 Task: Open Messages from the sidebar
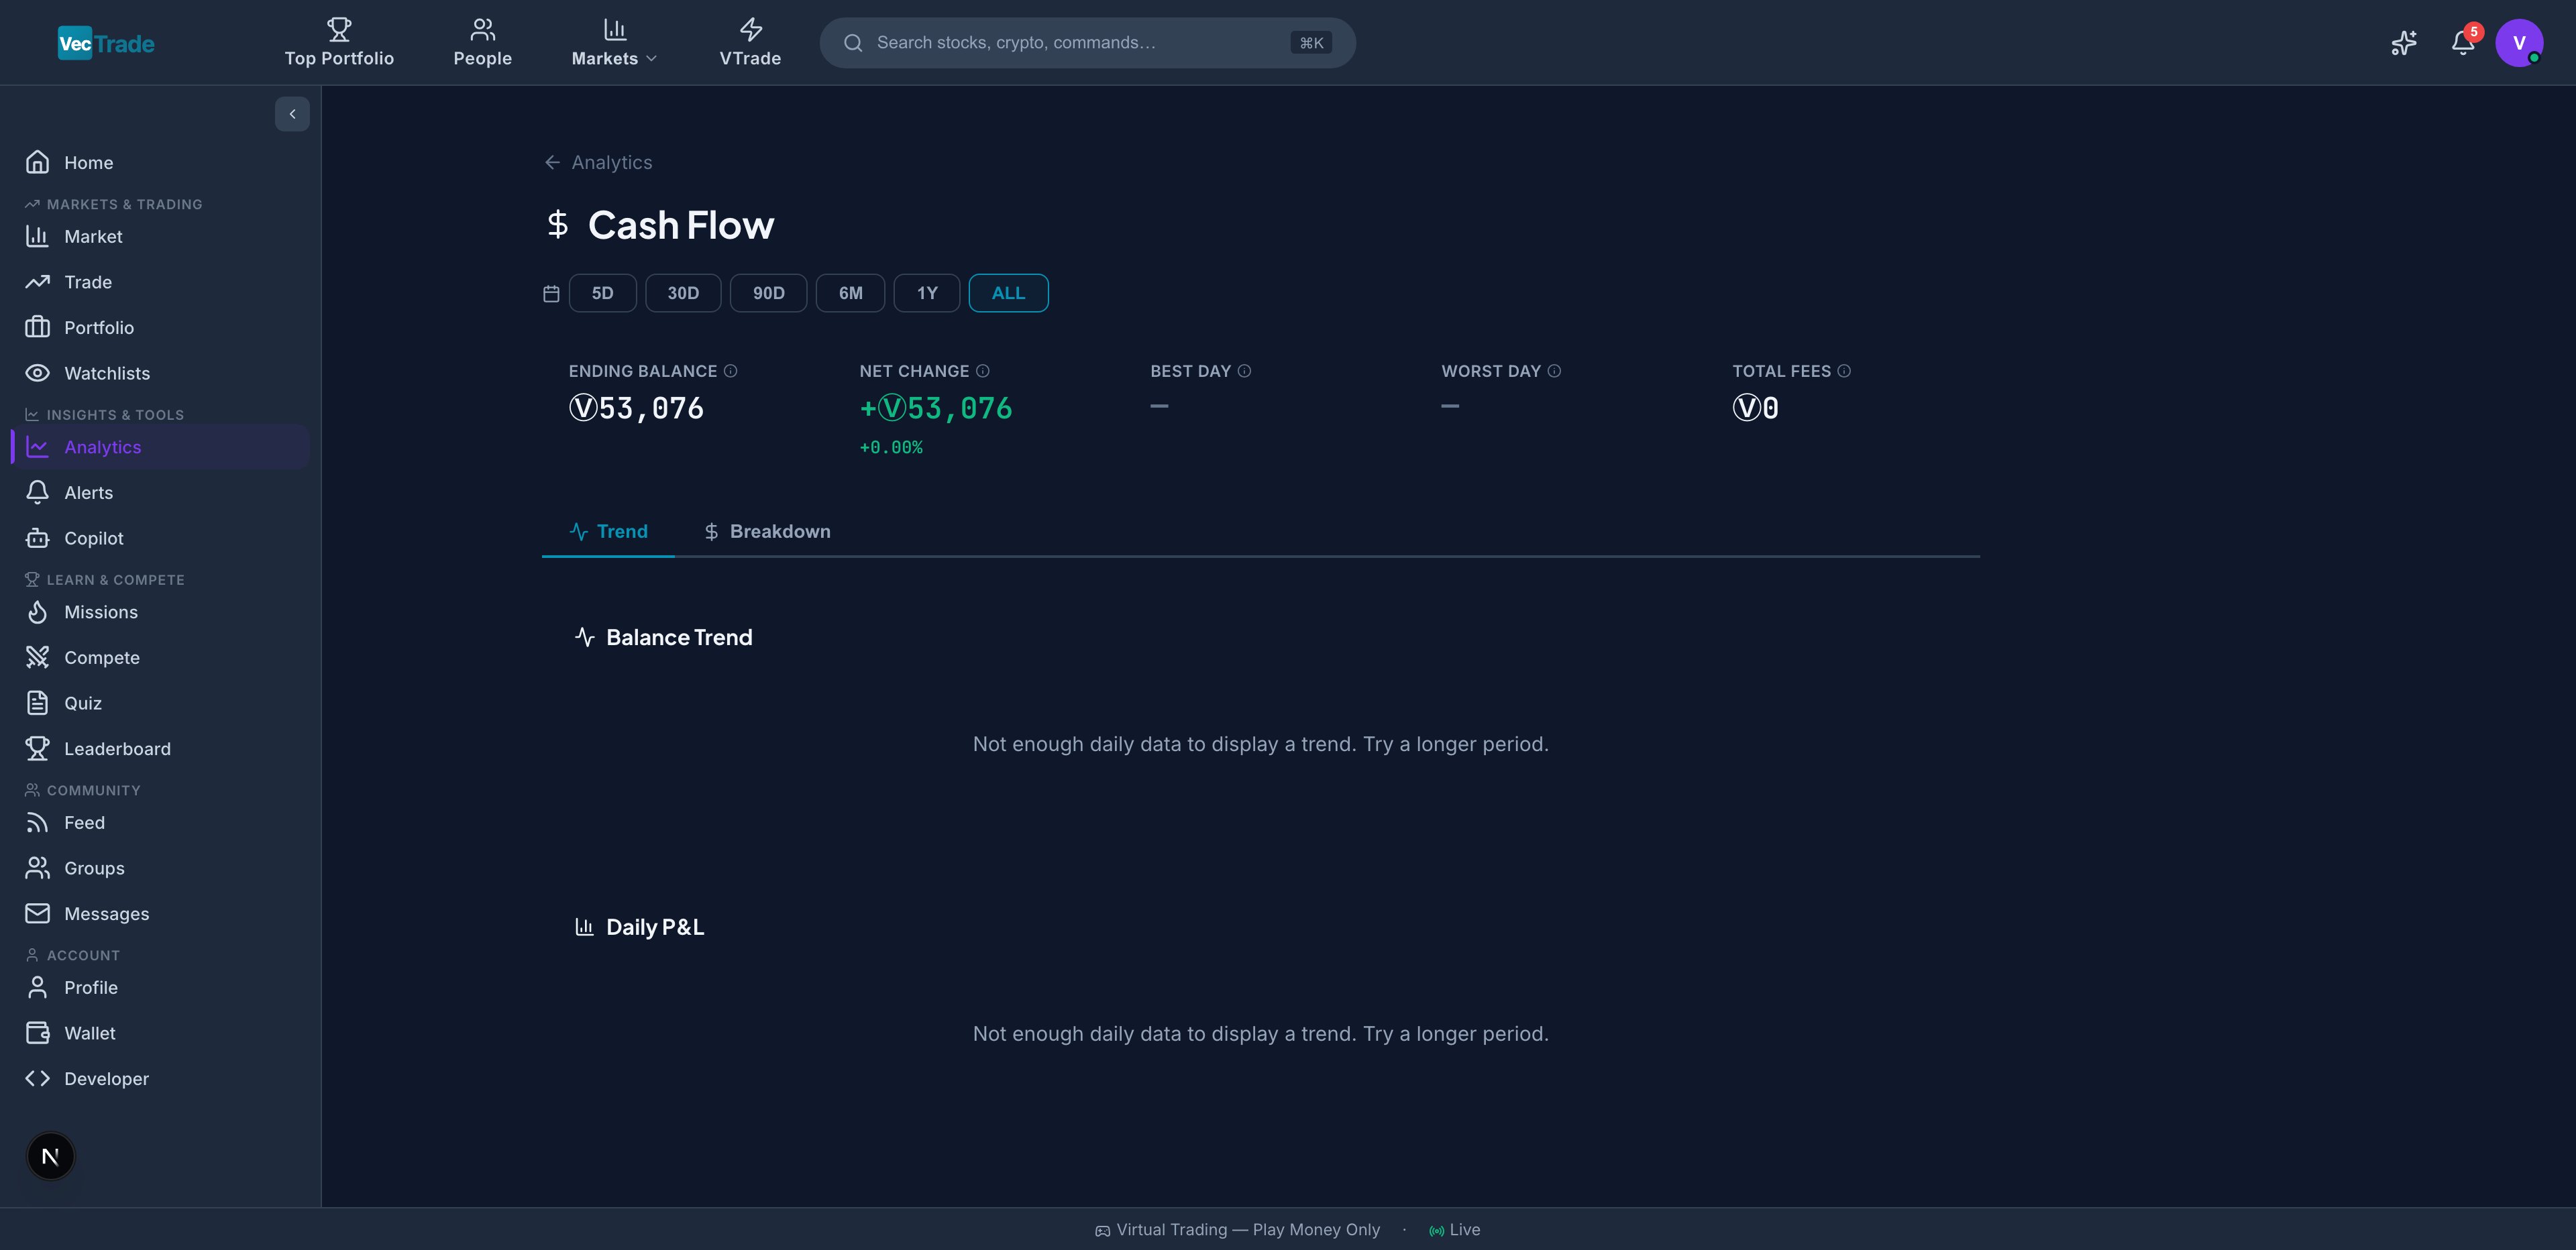coord(160,914)
